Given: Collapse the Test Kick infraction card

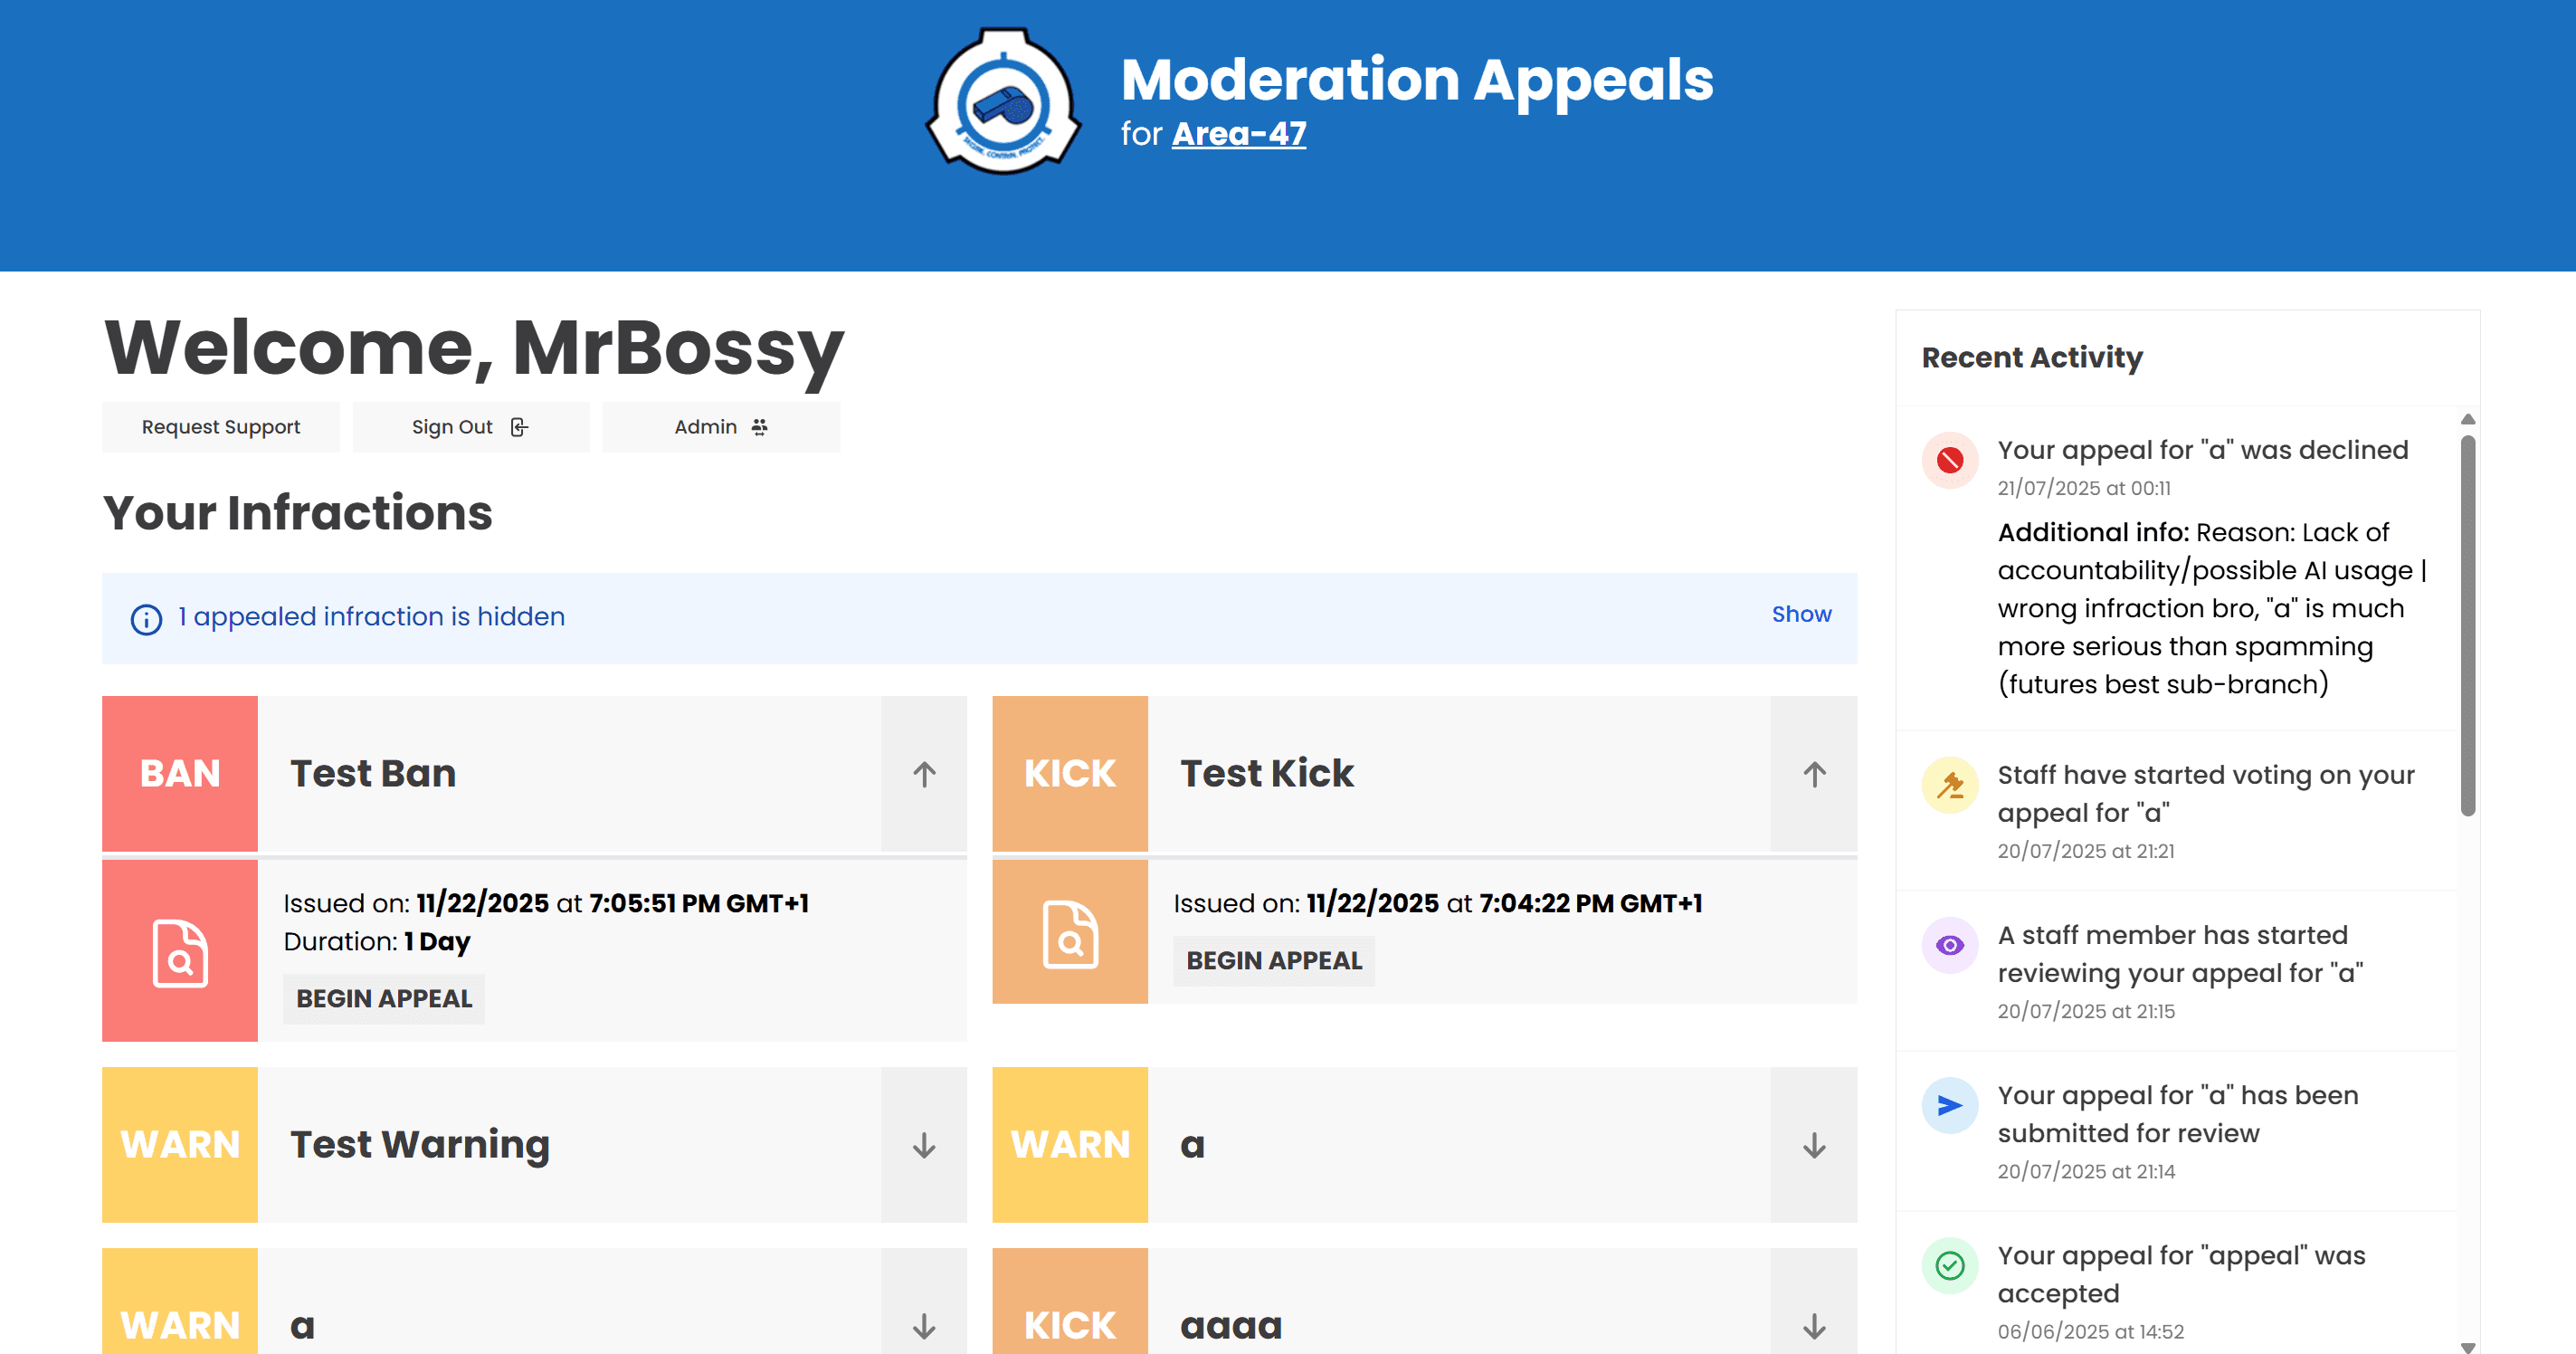Looking at the screenshot, I should coord(1812,773).
